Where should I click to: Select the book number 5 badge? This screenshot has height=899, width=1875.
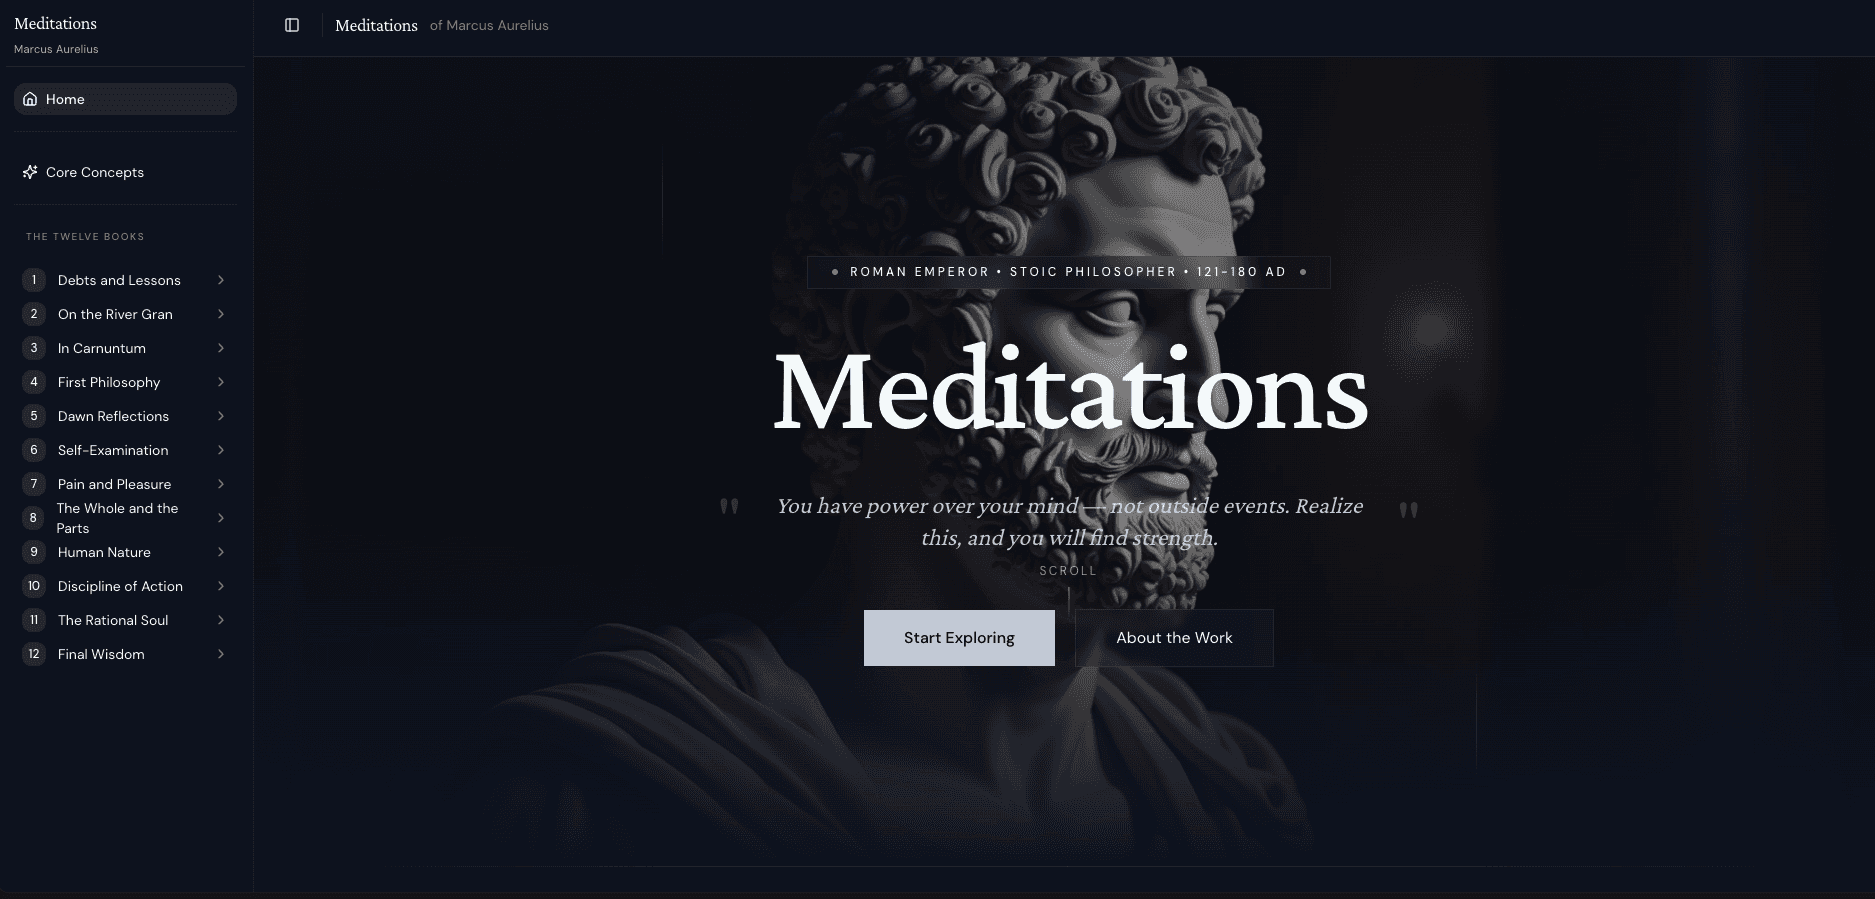[x=34, y=416]
